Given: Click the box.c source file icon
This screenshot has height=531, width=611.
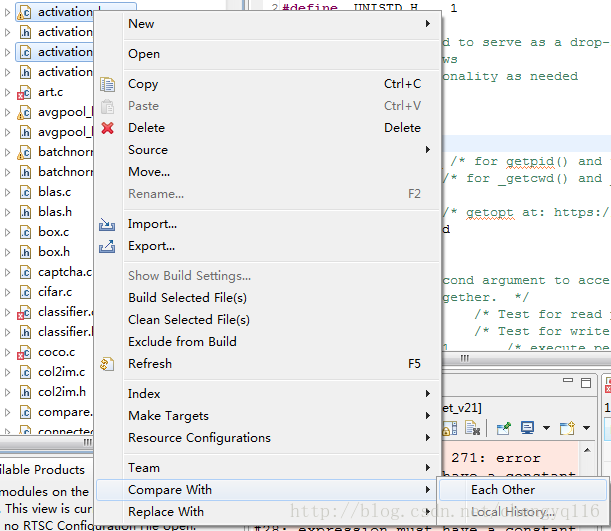Looking at the screenshot, I should click(25, 233).
